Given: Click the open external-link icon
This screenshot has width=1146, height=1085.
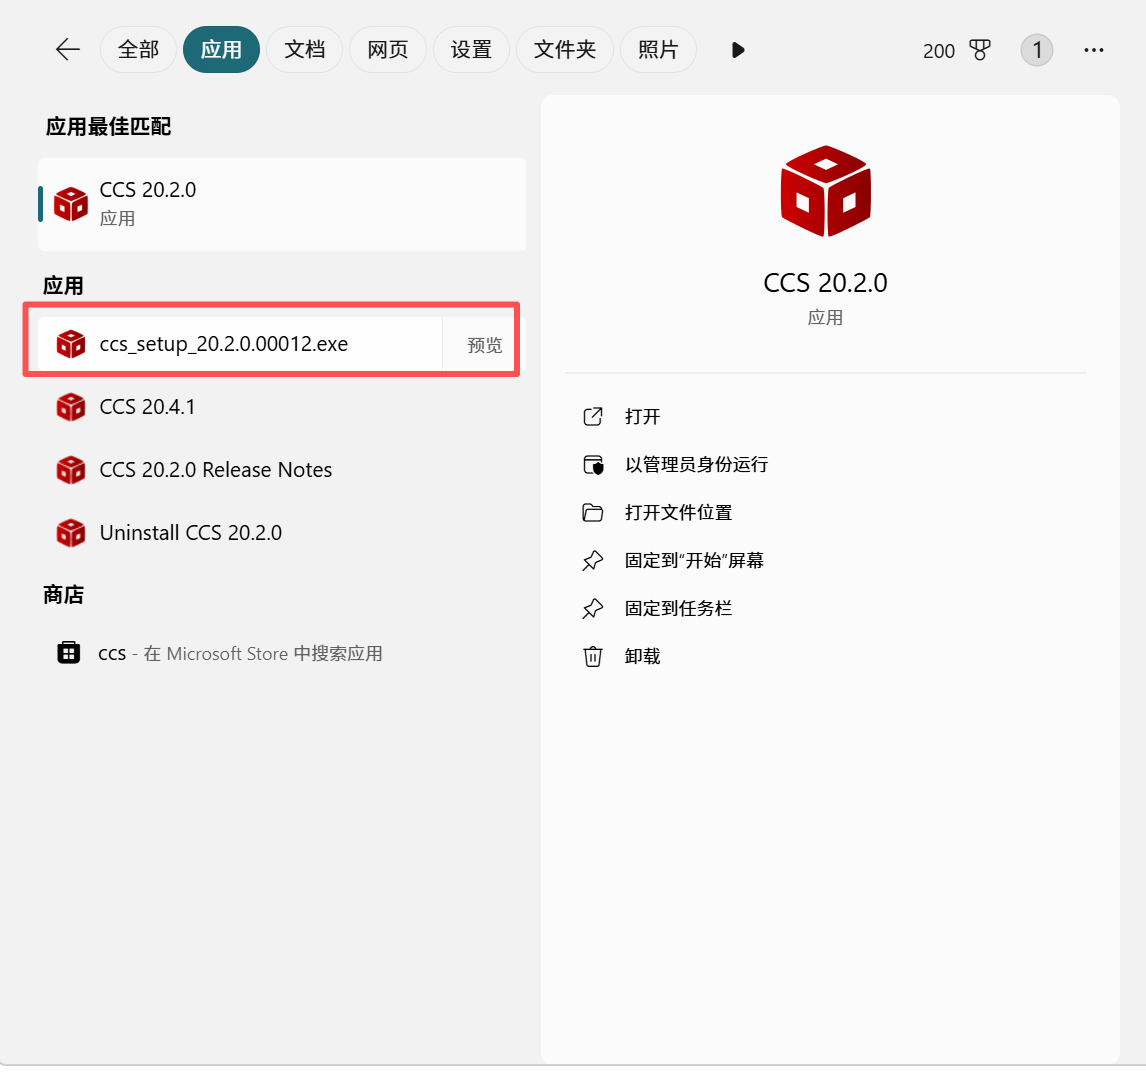Looking at the screenshot, I should [x=593, y=416].
